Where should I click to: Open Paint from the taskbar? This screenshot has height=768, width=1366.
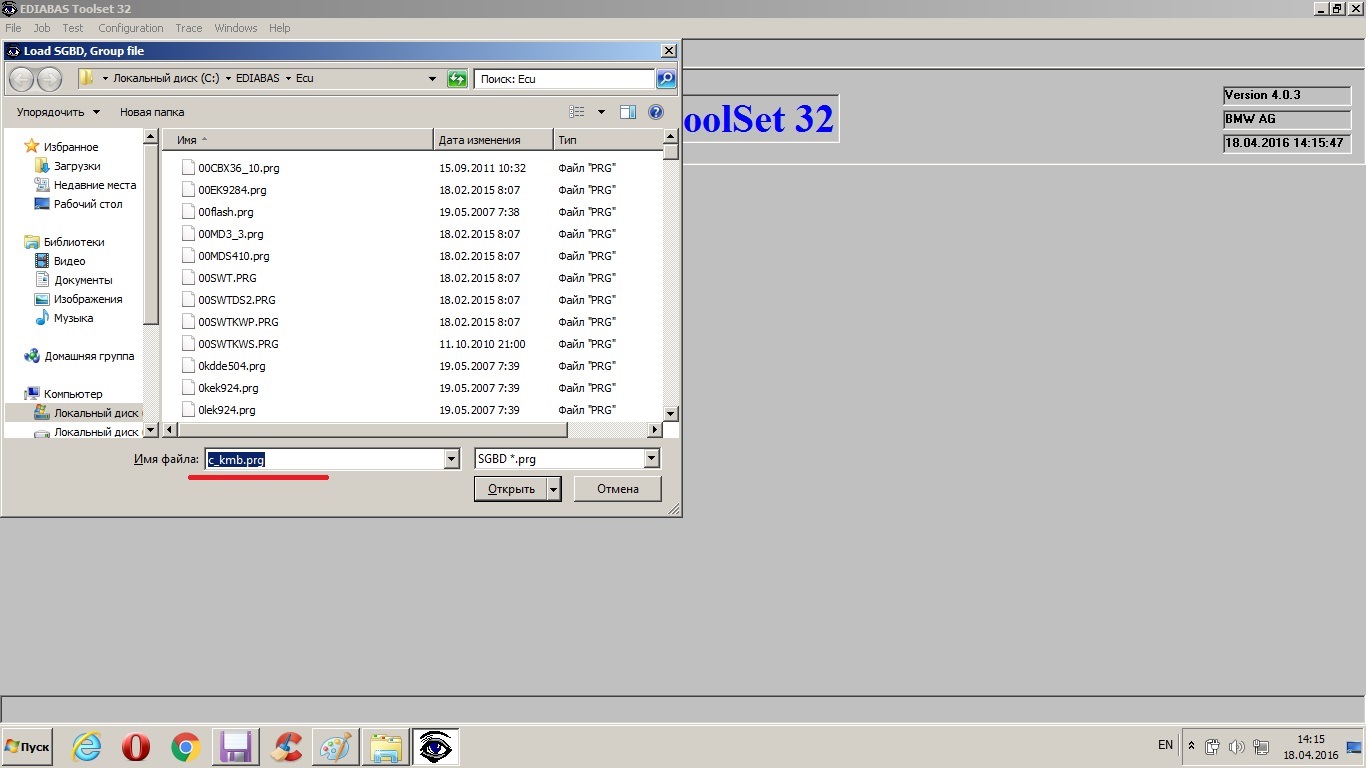(x=335, y=747)
